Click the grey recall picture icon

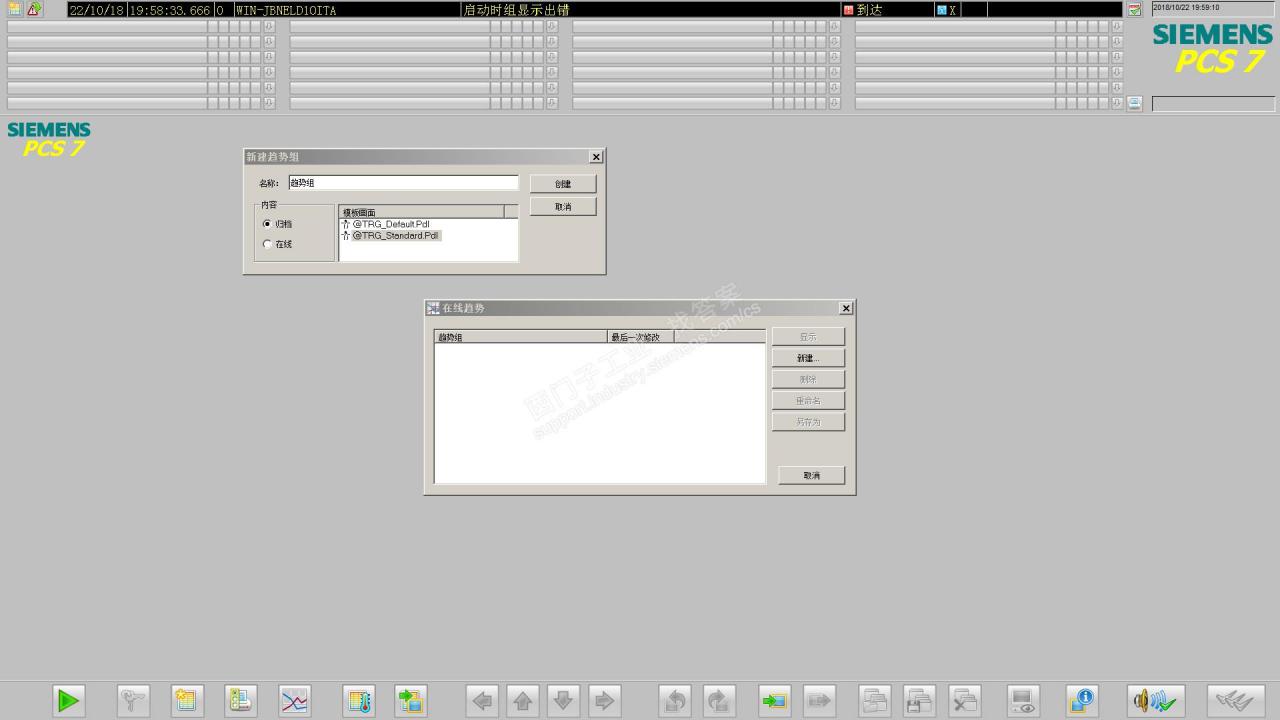[x=819, y=700]
